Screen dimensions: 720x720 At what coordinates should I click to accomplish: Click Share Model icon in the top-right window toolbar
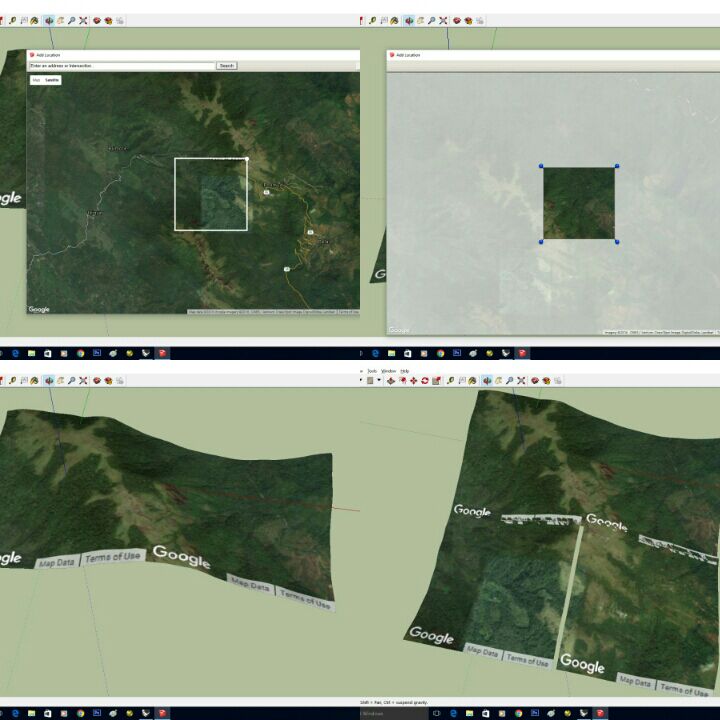(479, 21)
